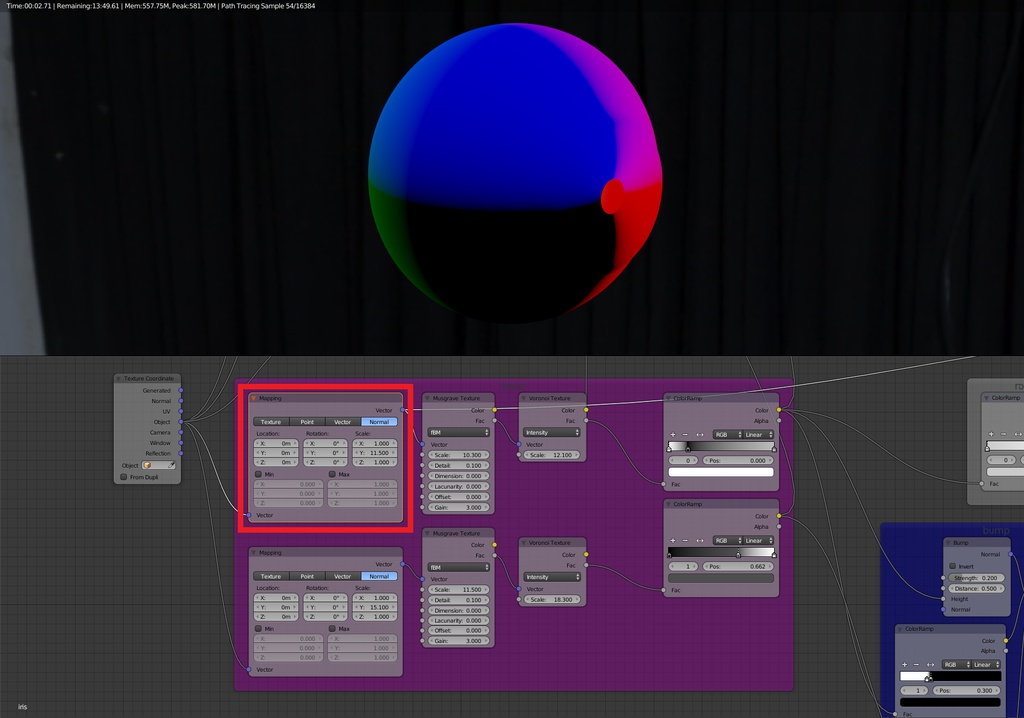
Task: Switch the Mapping node to Point mode
Action: tap(306, 421)
